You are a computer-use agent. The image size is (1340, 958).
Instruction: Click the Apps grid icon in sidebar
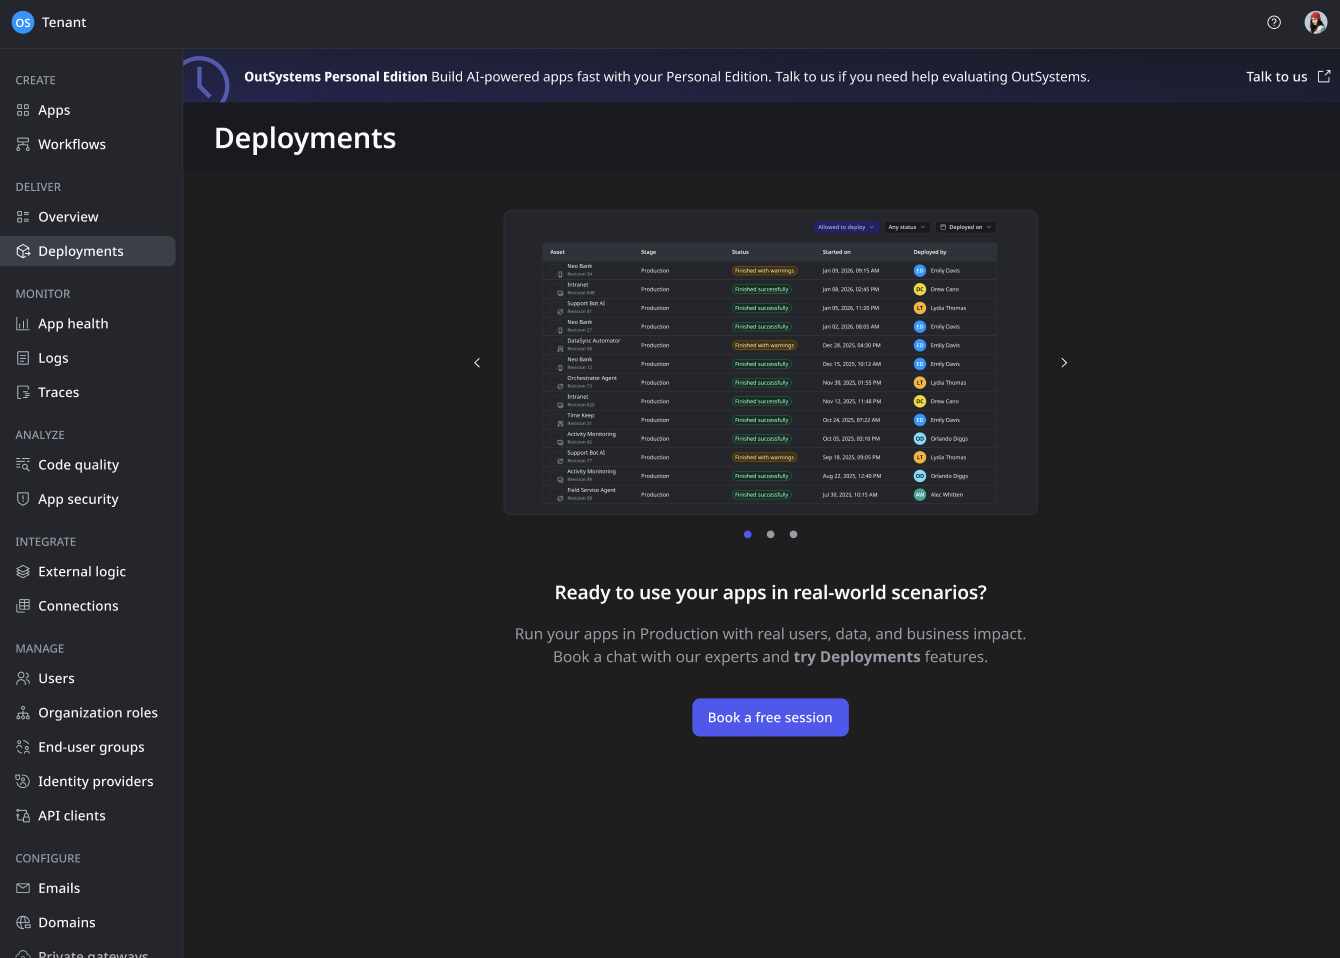tap(23, 110)
